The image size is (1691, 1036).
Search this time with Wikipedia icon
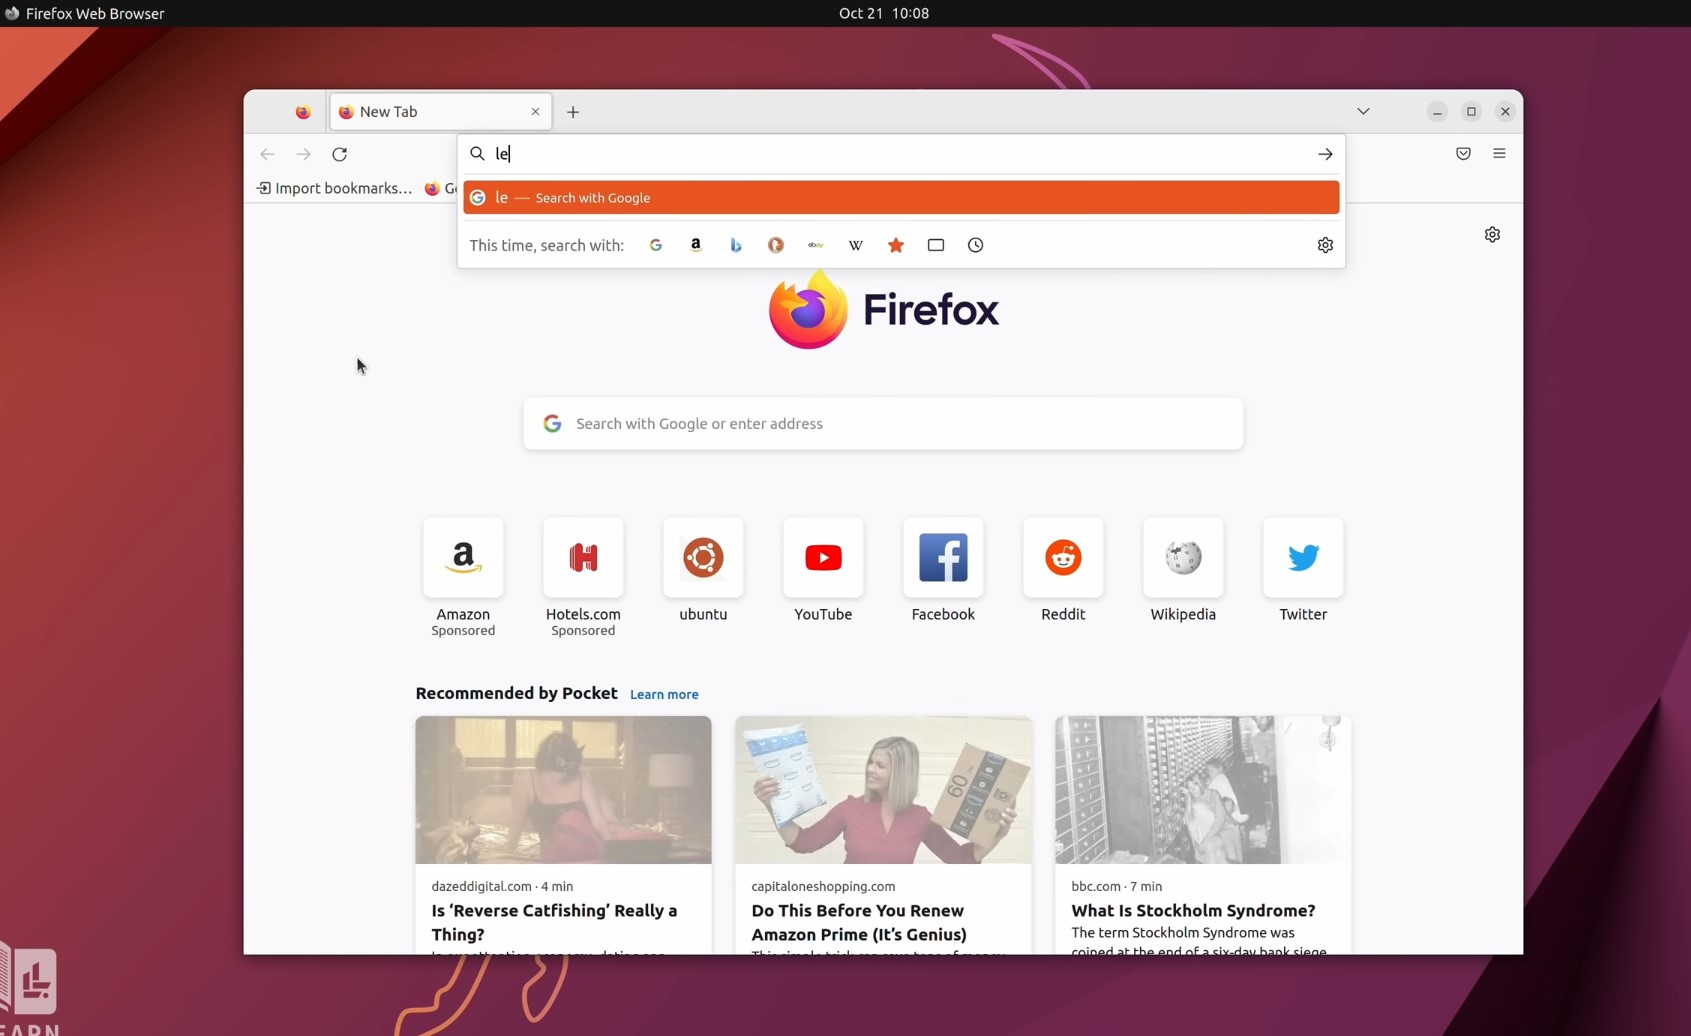click(856, 245)
